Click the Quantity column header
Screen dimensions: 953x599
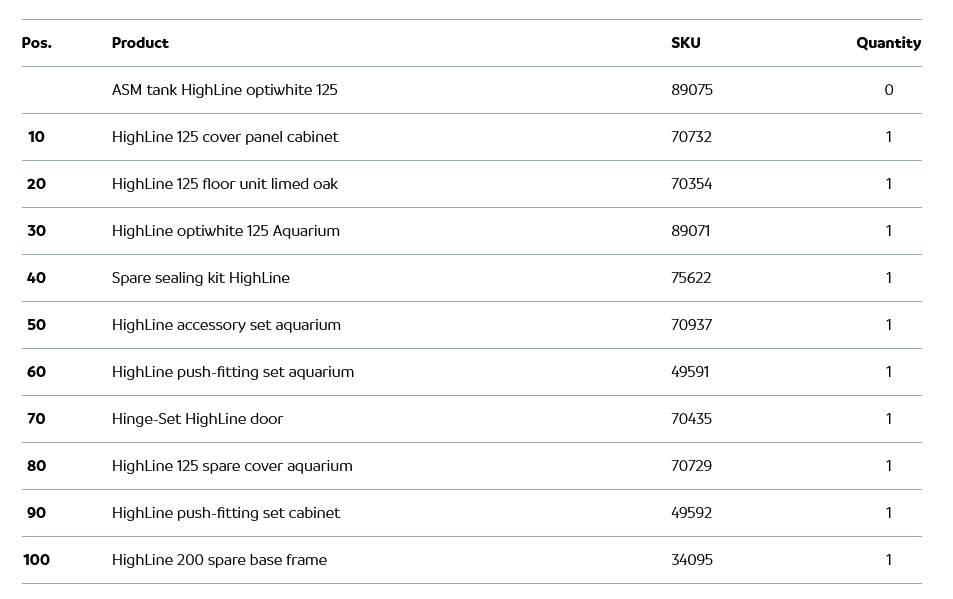(888, 43)
